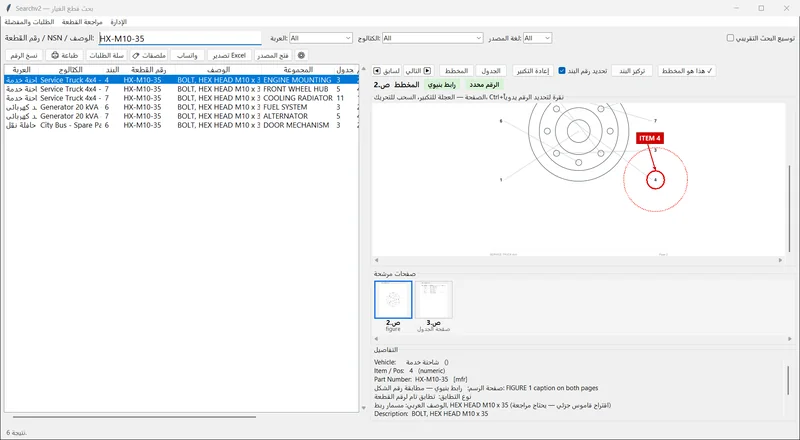Screen dimensions: 800x440
Task: Open the الإدارة menu
Action: (118, 22)
